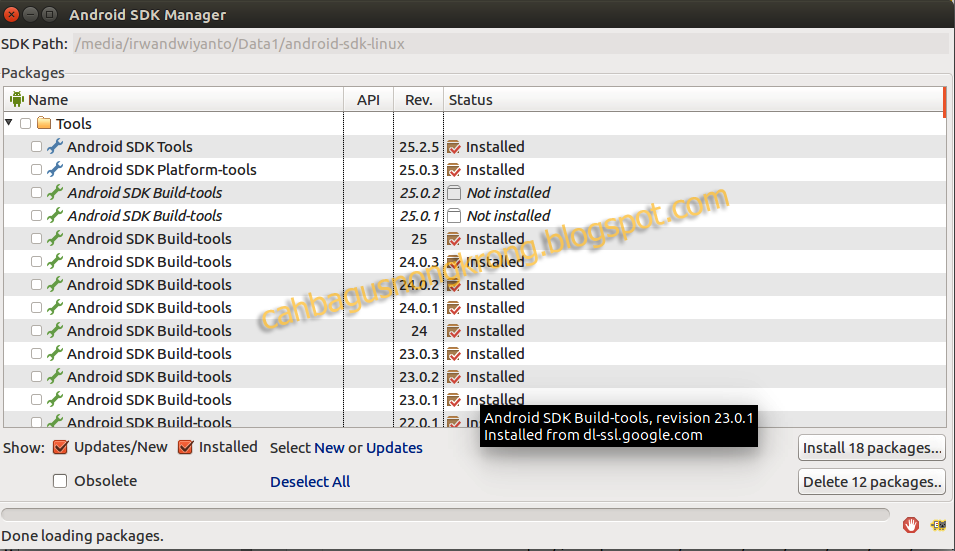Screen dimensions: 955x551
Task: Open the SDK manager log icon
Action: tap(939, 525)
